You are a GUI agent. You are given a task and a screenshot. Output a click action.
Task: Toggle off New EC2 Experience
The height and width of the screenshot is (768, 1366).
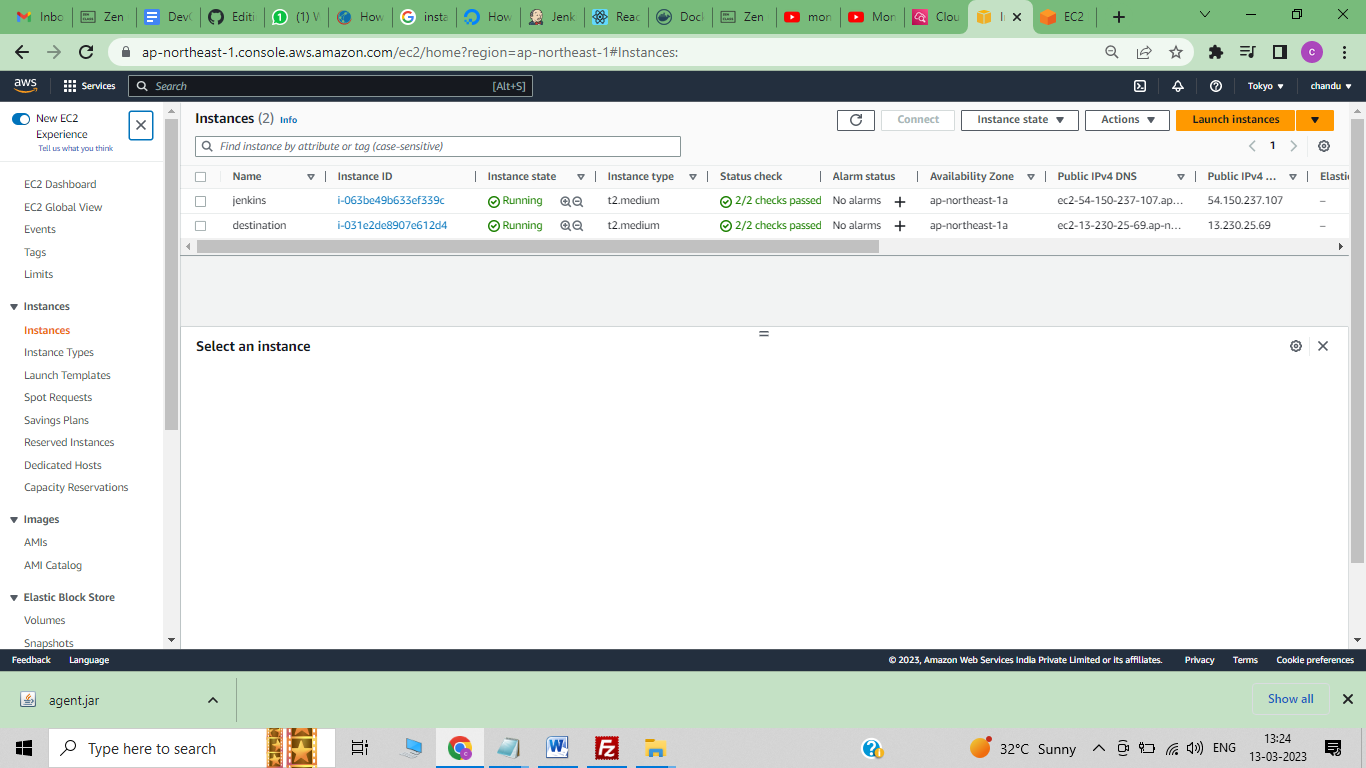click(x=20, y=117)
